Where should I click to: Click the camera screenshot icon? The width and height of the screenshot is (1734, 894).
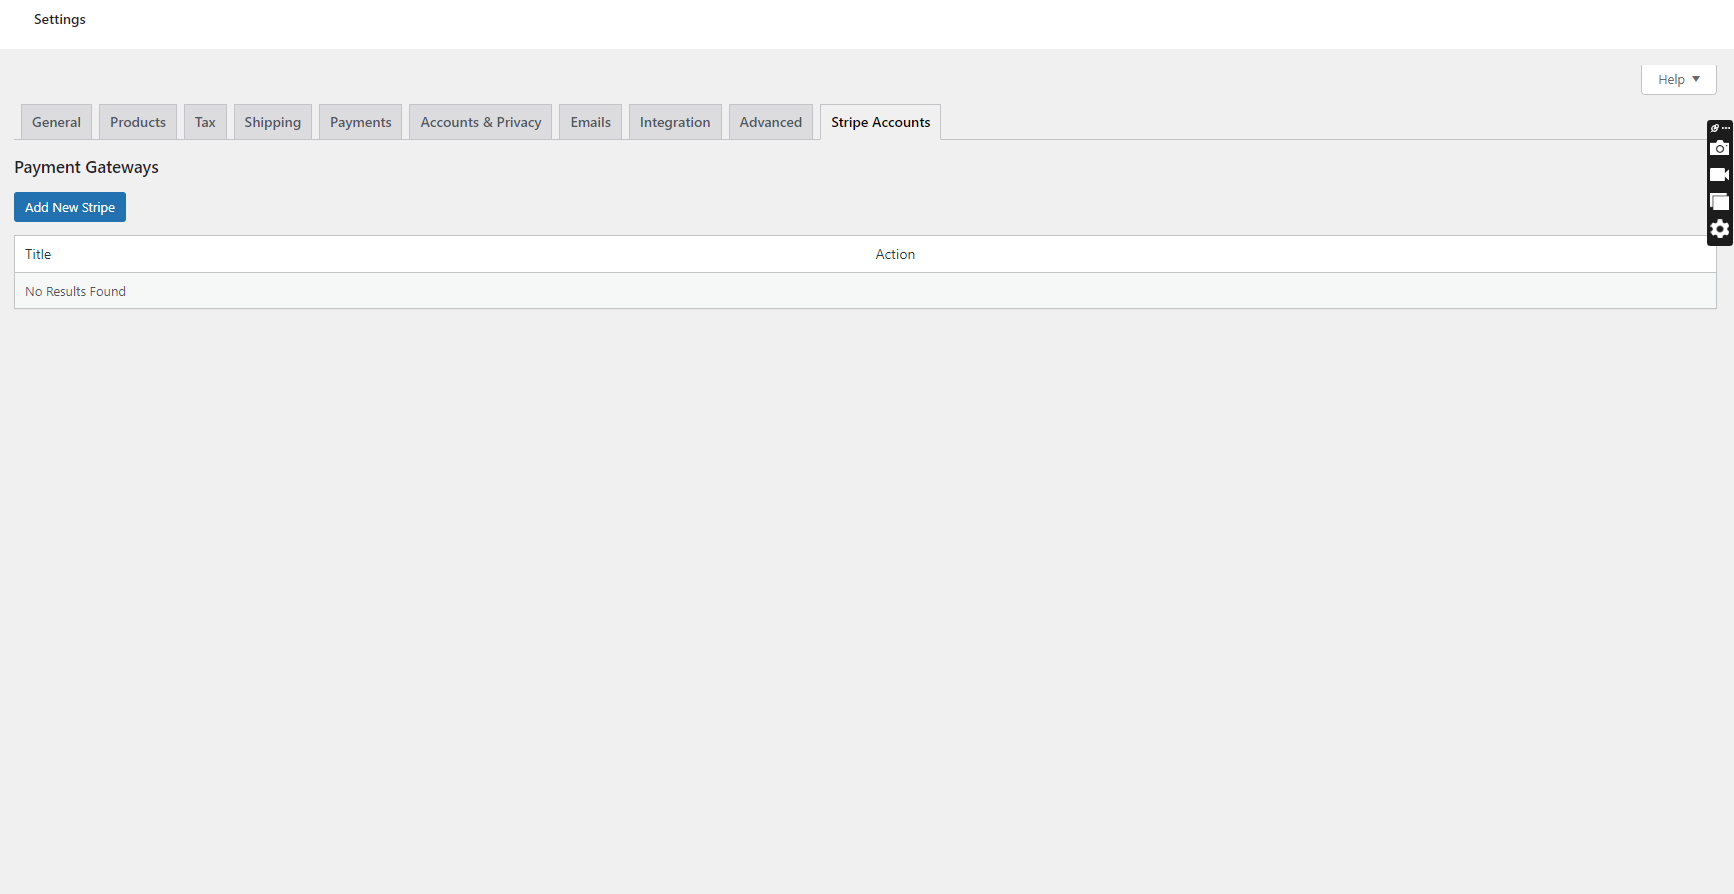1719,148
